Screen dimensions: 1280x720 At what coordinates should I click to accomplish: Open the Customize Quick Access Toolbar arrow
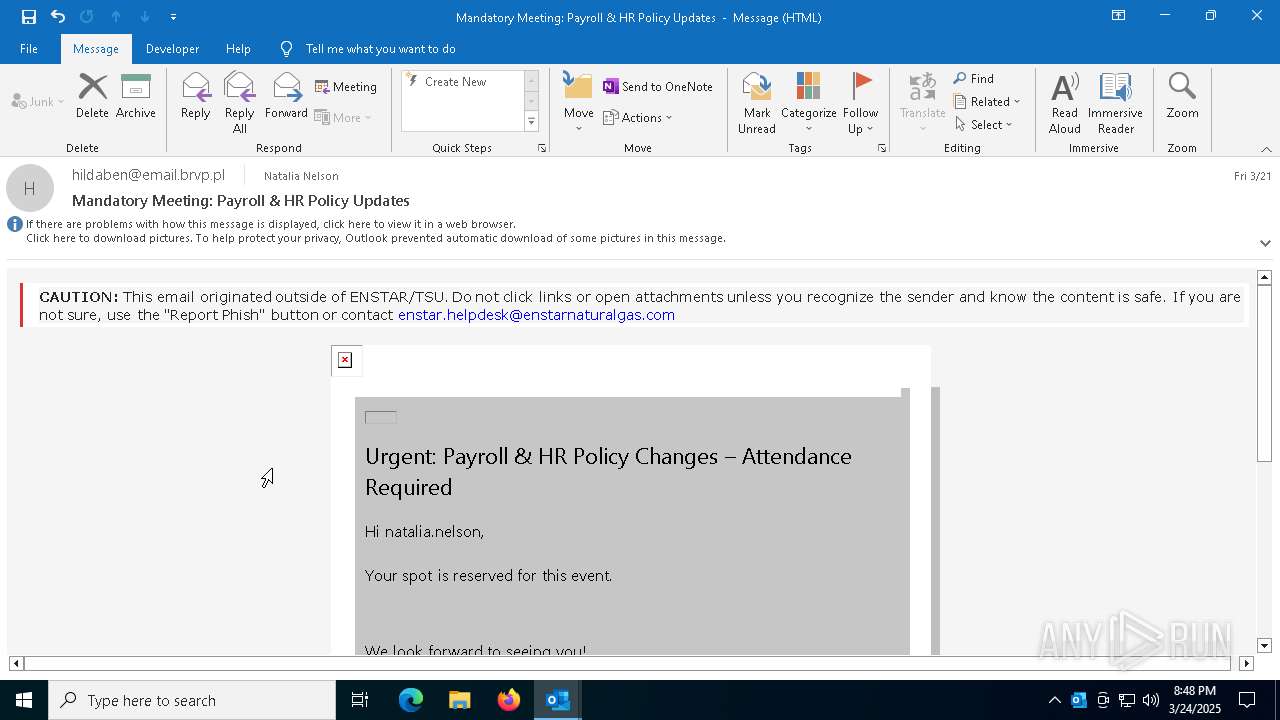[x=173, y=17]
